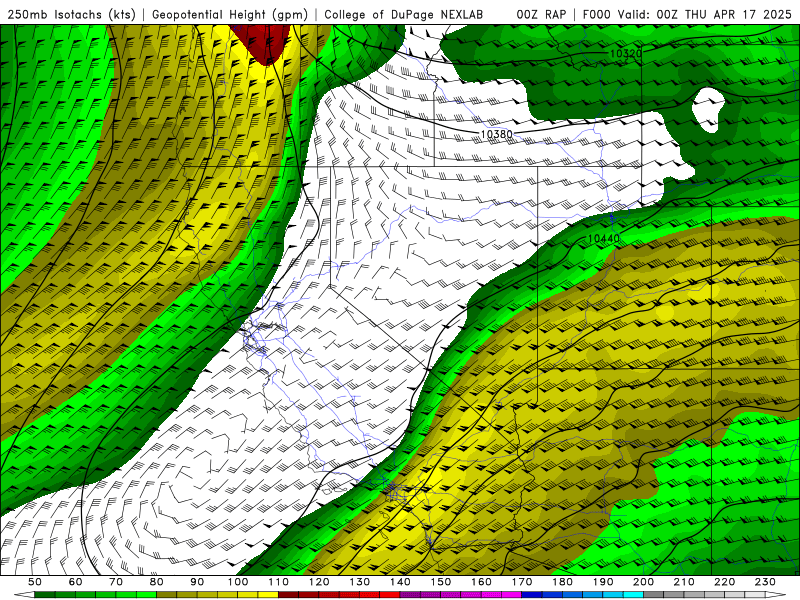Click the 180 knot label on color scale
The image size is (800, 600).
pyautogui.click(x=562, y=582)
